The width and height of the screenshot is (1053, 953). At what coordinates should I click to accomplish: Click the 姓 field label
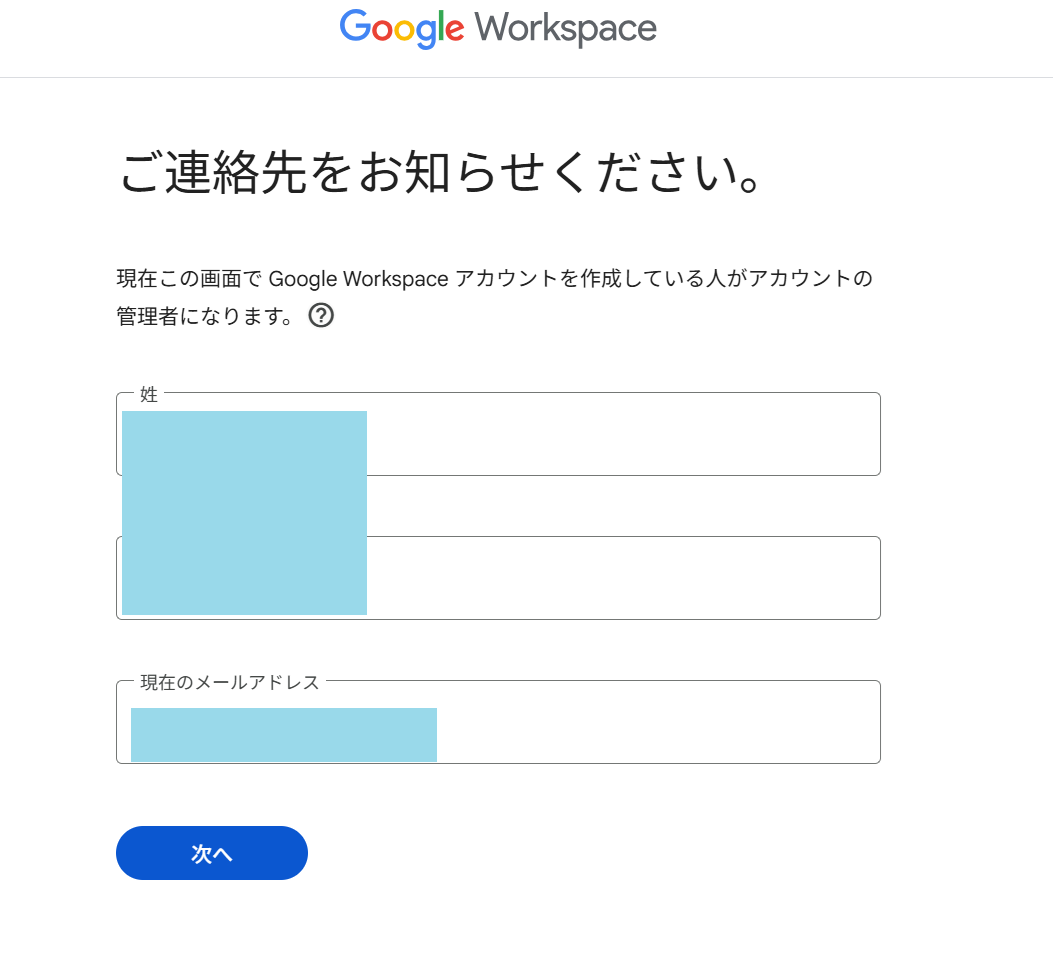[x=149, y=394]
